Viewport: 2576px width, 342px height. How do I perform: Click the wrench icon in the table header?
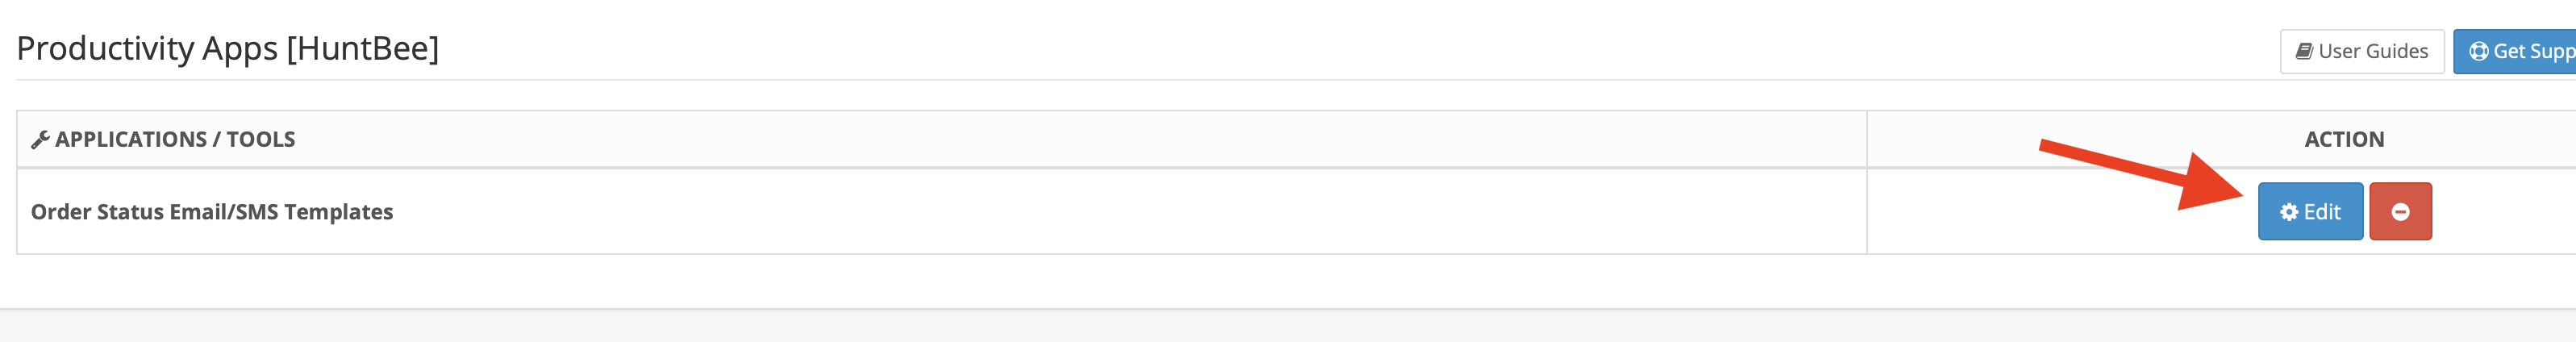pos(40,140)
